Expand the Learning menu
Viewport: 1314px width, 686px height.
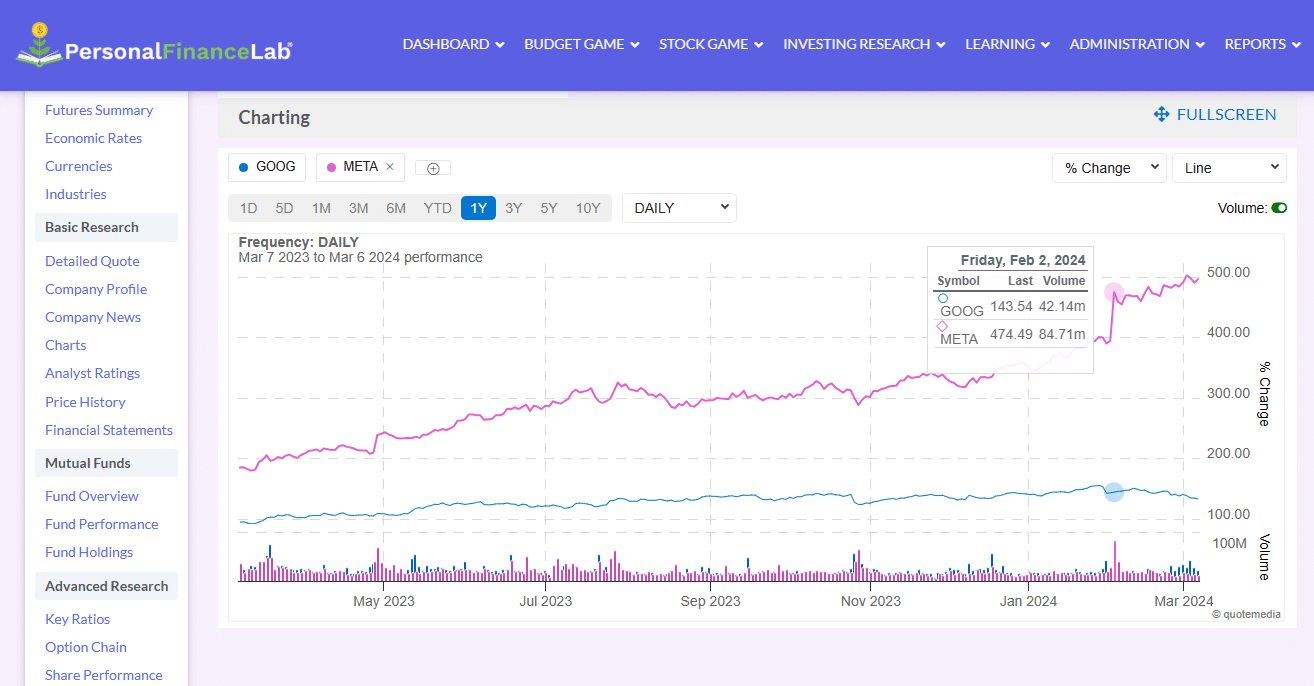pos(1007,44)
